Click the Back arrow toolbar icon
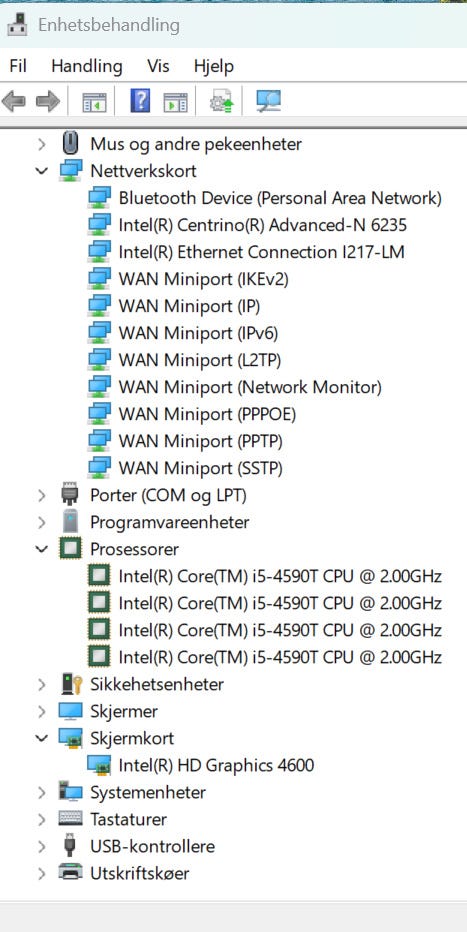Image resolution: width=467 pixels, height=932 pixels. click(14, 102)
